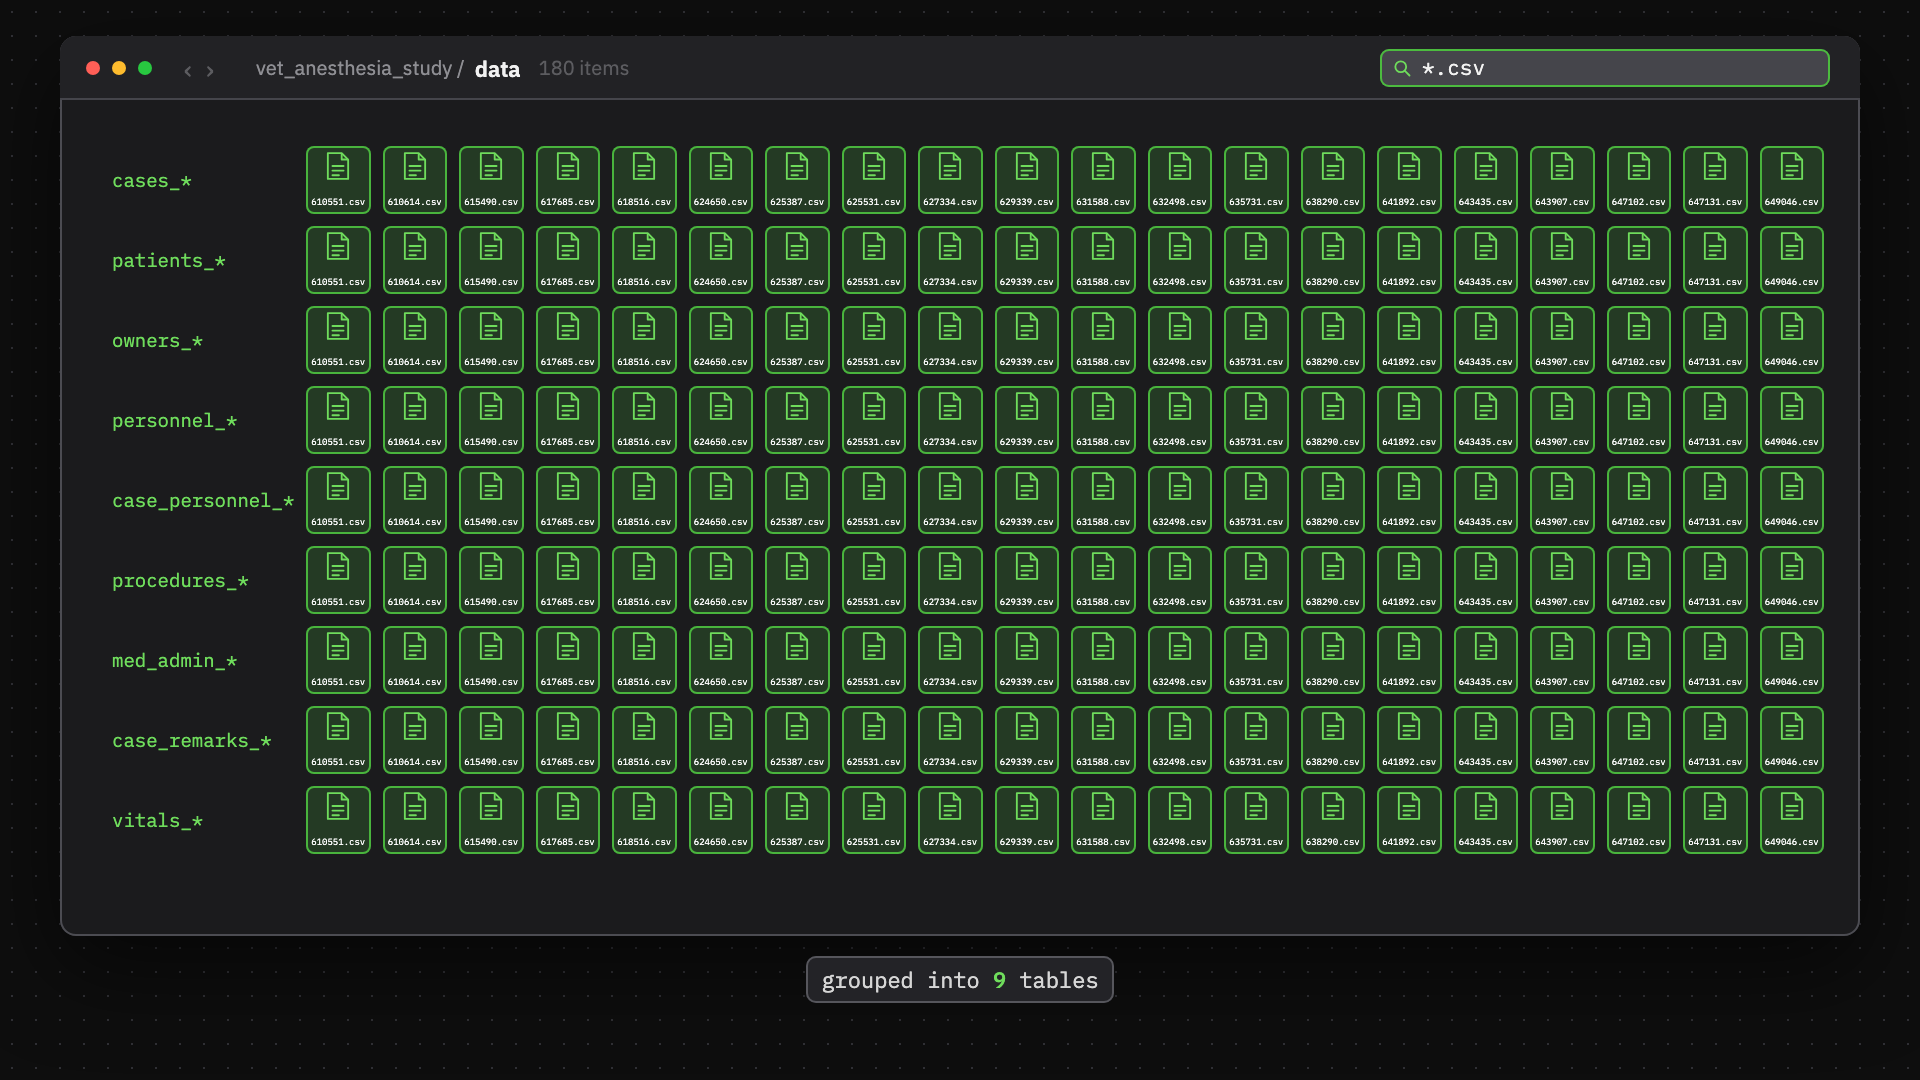Open 631588.csv in the med_admin_* row
This screenshot has width=1920, height=1080.
pyautogui.click(x=1103, y=660)
